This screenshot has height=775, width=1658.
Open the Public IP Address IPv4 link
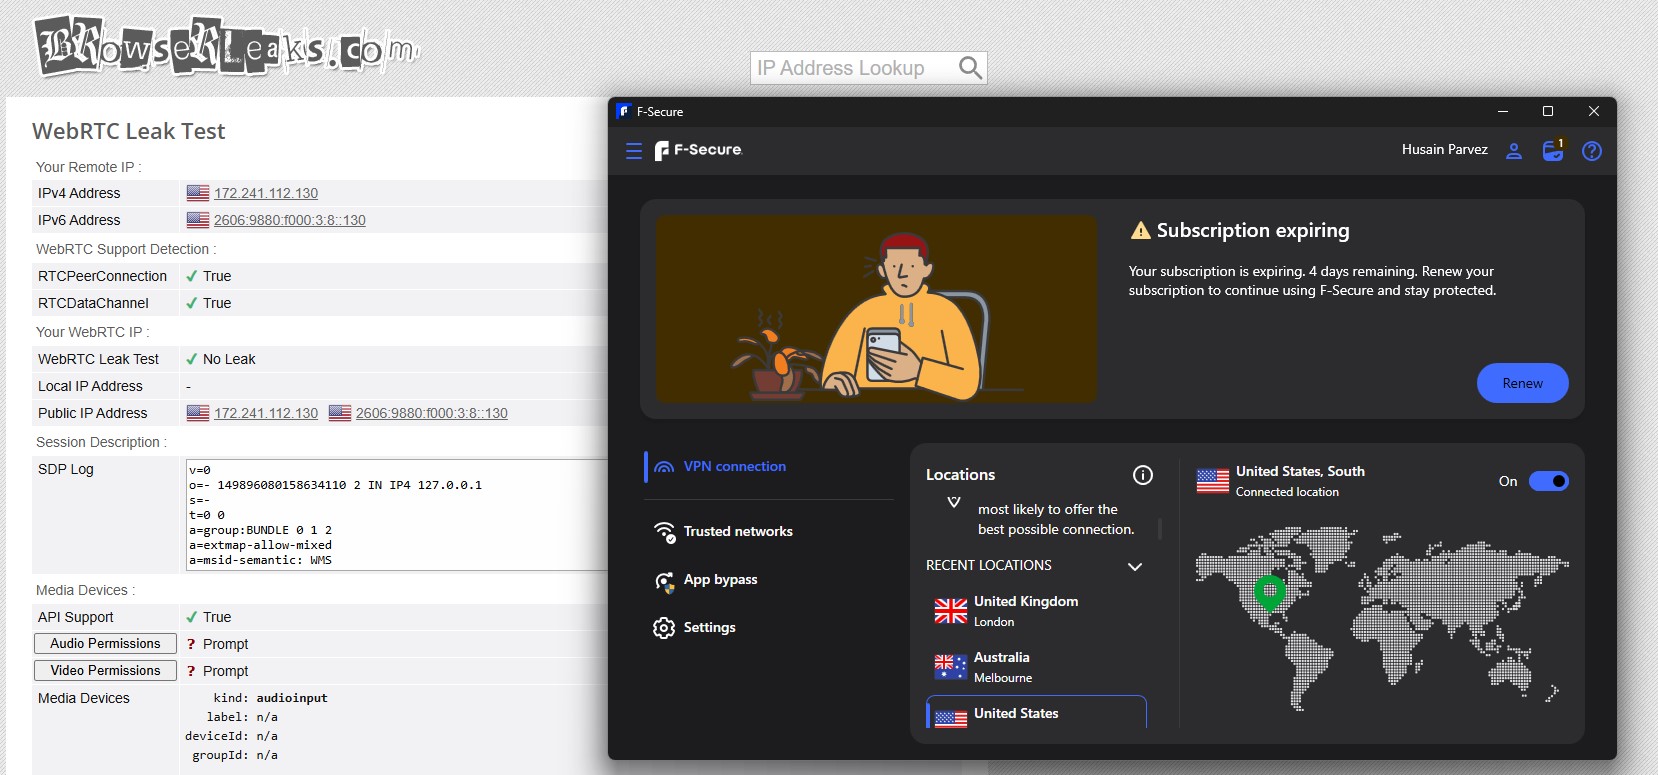click(266, 414)
